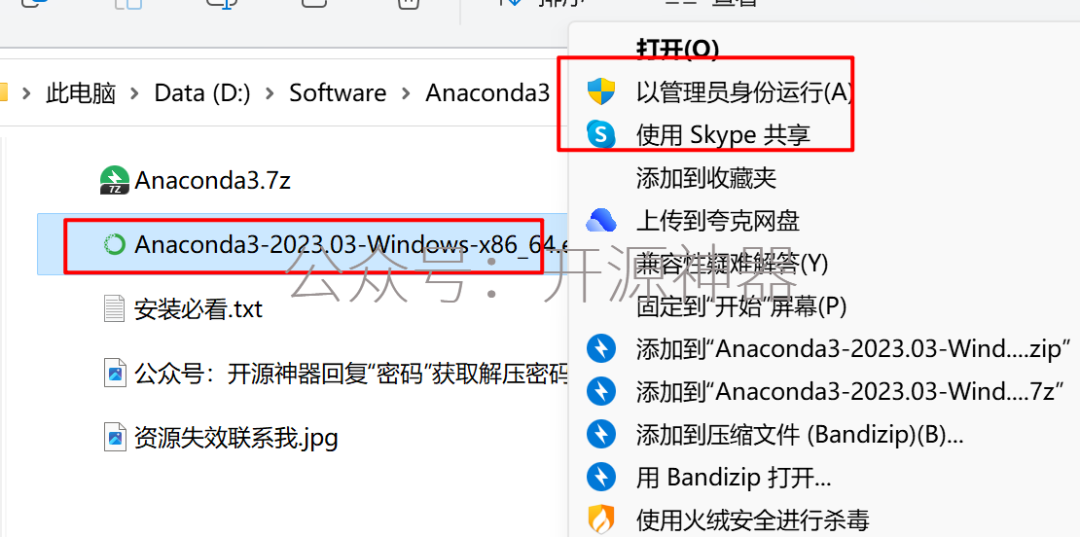The height and width of the screenshot is (537, 1080).
Task: Click the Anaconda installer exe icon
Action: click(114, 244)
